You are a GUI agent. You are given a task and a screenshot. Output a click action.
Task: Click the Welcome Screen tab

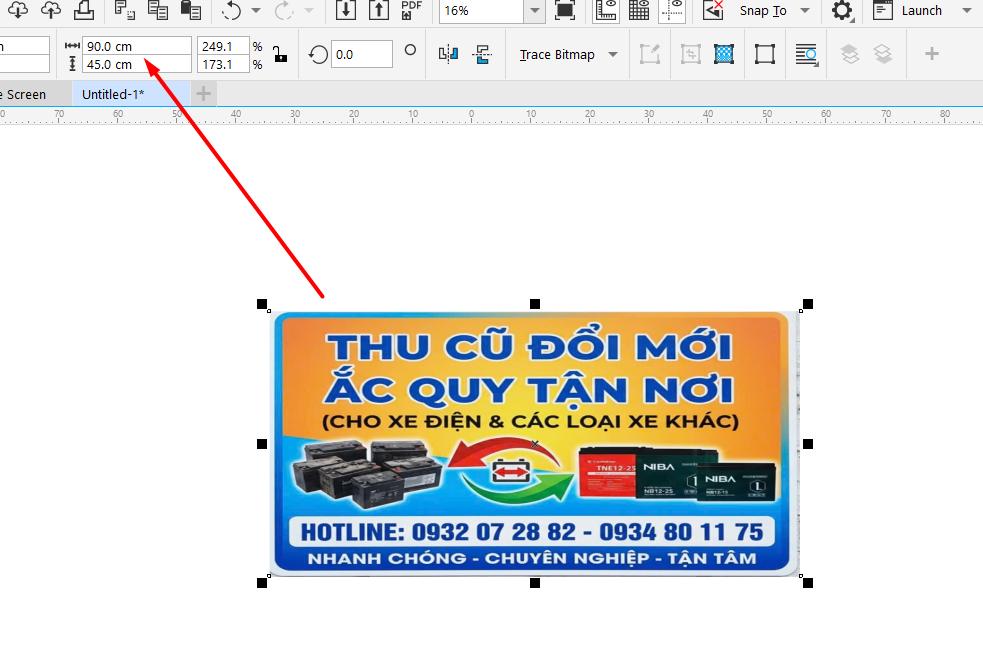tap(34, 94)
